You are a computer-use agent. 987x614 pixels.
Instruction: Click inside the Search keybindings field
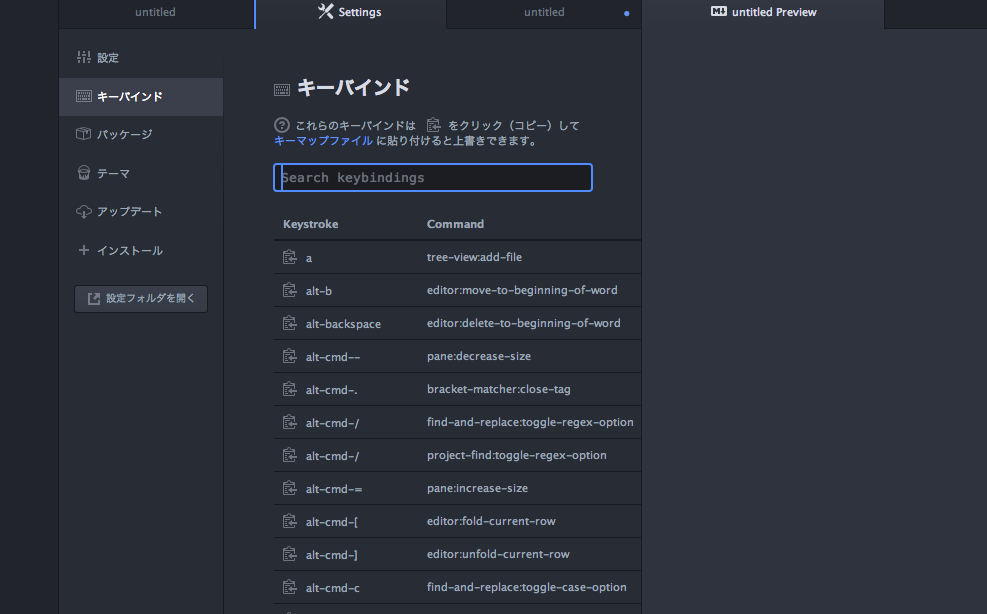coord(432,177)
